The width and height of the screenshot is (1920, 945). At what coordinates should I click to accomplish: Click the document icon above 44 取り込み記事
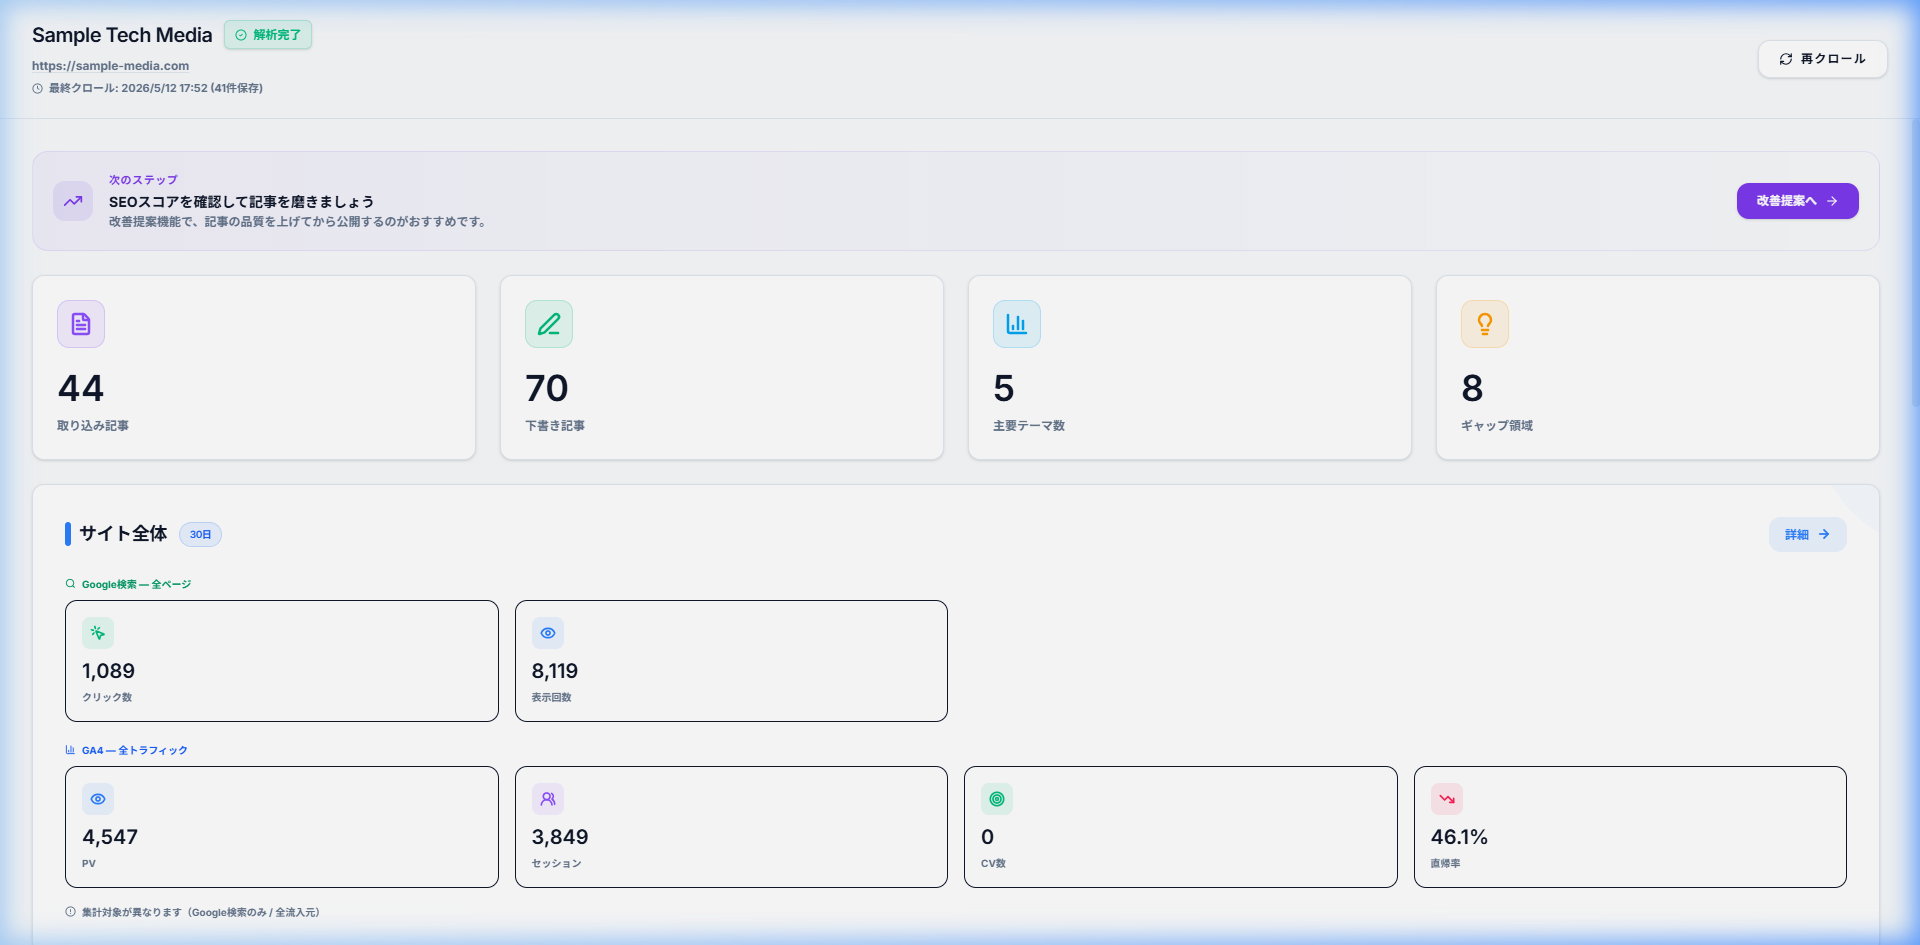pyautogui.click(x=81, y=324)
